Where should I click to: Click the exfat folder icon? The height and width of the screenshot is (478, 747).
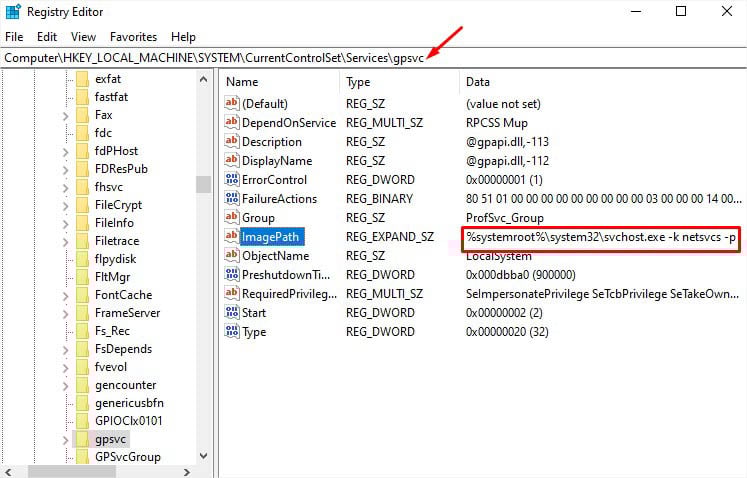click(82, 79)
